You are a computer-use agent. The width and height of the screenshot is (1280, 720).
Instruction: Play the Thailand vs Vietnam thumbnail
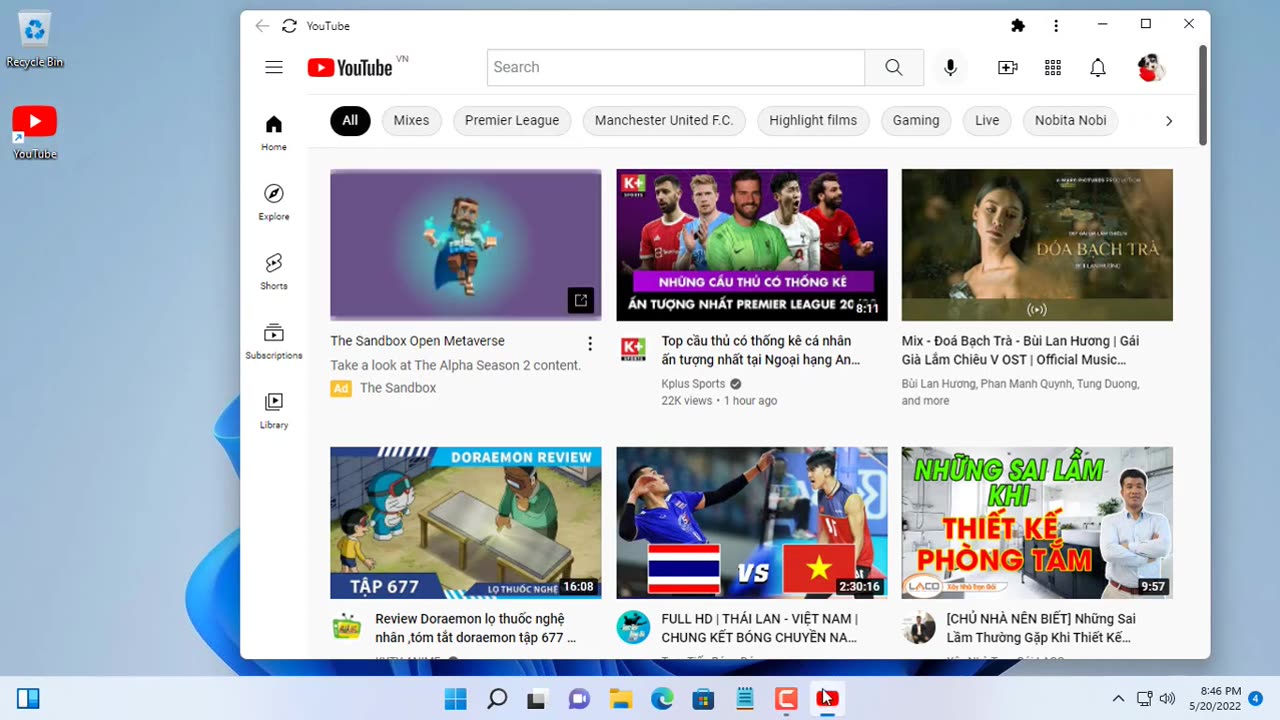(752, 523)
